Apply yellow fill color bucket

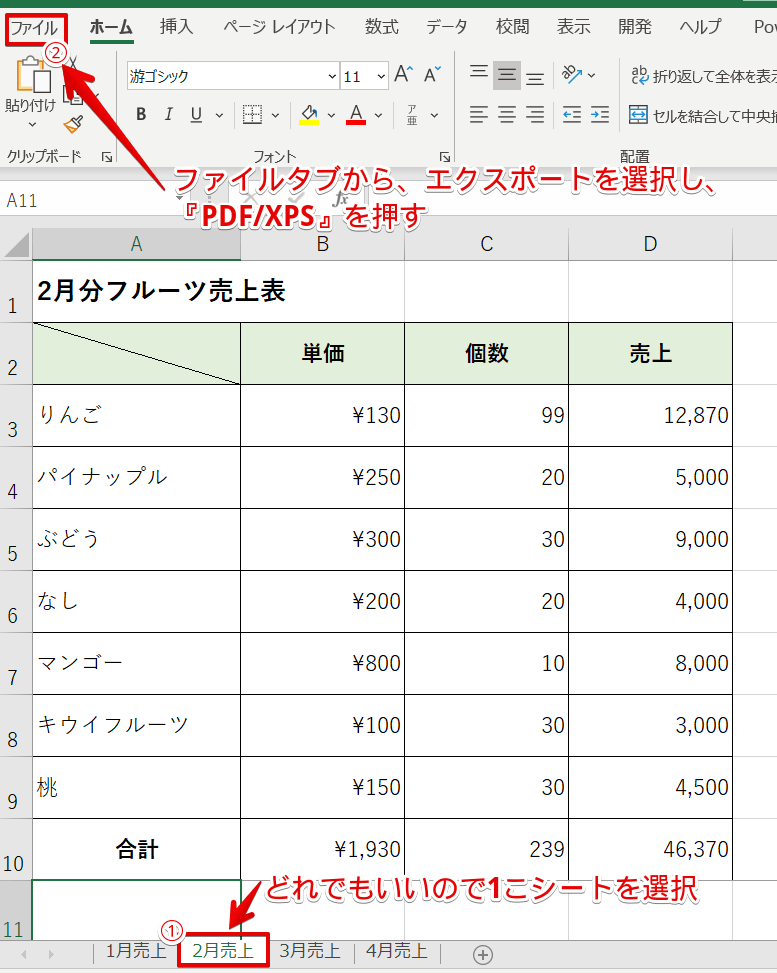click(x=309, y=115)
